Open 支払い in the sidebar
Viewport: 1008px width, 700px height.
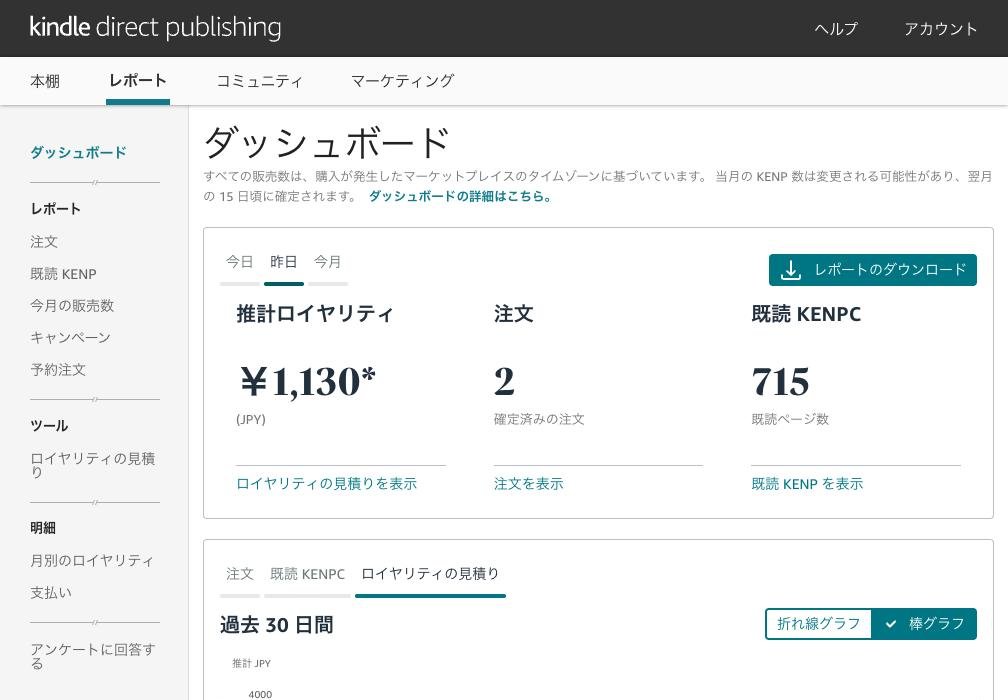(x=51, y=593)
